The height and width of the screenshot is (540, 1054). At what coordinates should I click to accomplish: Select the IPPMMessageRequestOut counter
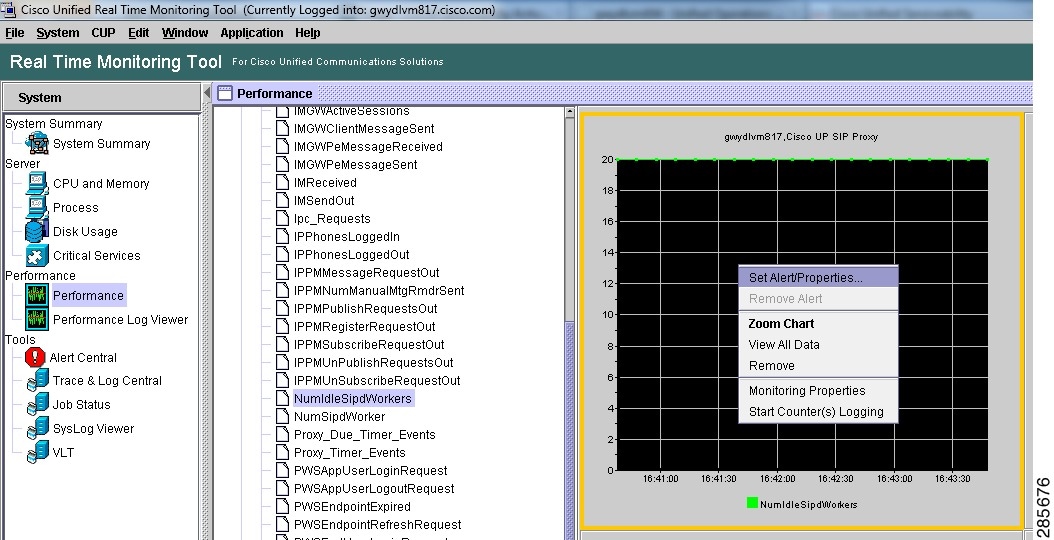pyautogui.click(x=366, y=272)
